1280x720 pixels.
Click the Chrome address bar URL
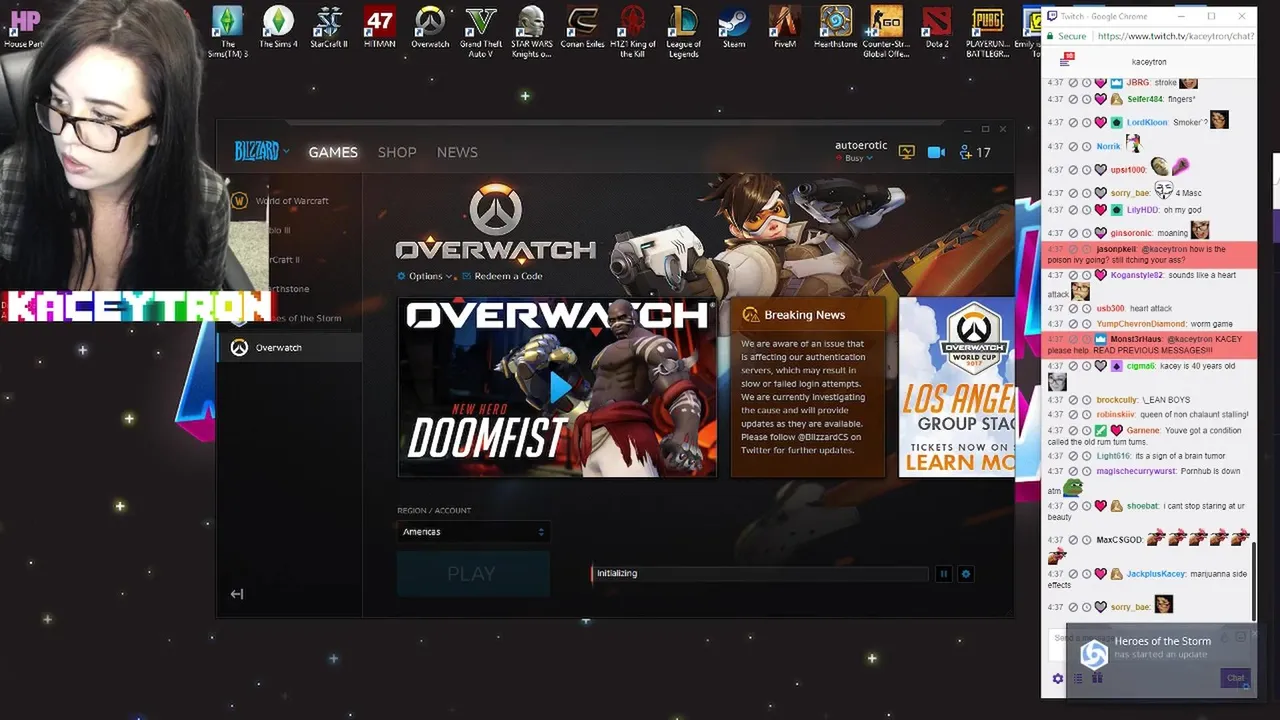[1175, 36]
